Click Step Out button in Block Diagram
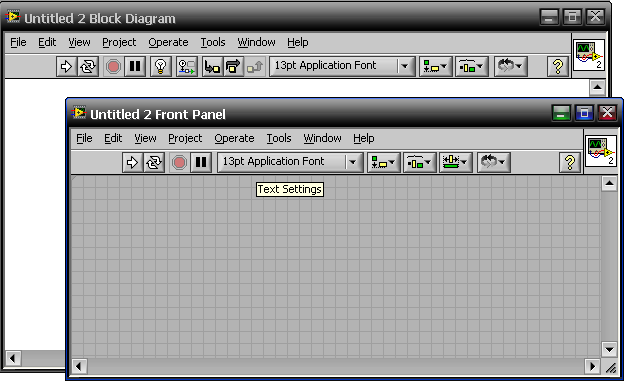 click(x=254, y=66)
